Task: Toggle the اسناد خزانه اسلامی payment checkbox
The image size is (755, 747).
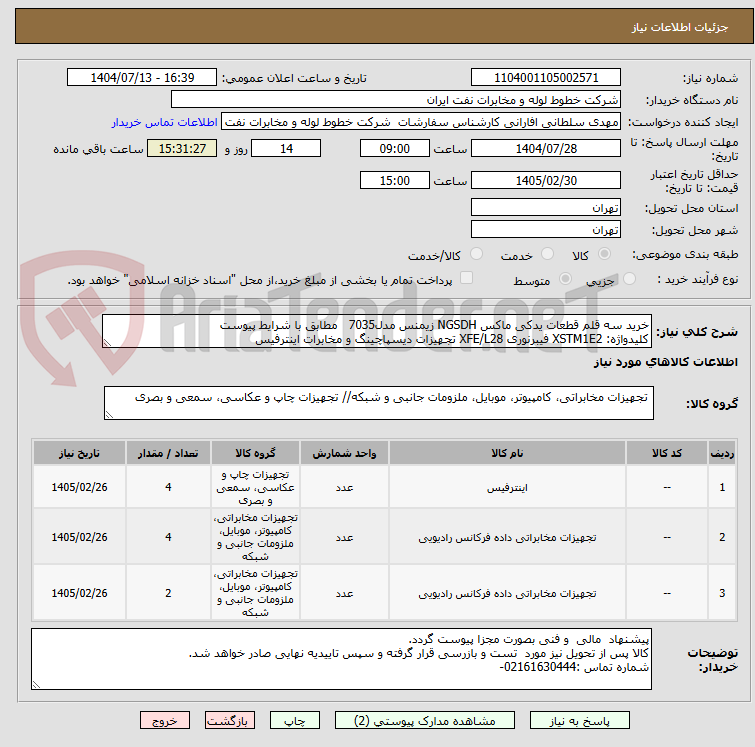Action: 466,277
